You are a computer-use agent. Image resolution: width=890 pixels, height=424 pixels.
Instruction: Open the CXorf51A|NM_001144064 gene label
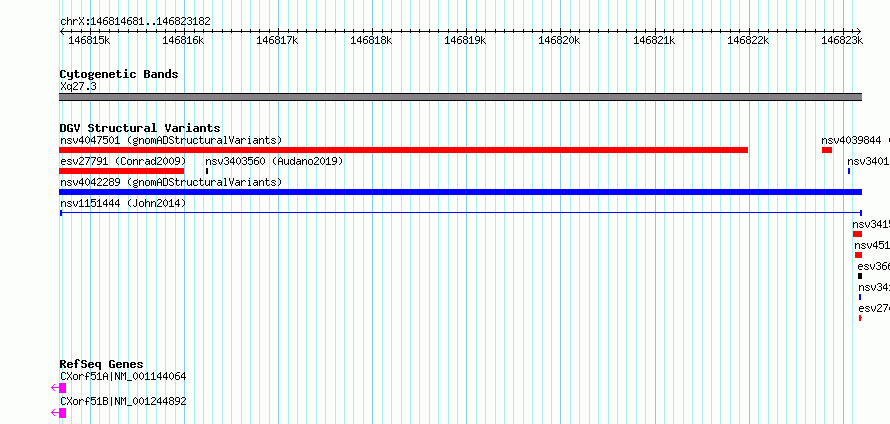coord(123,376)
